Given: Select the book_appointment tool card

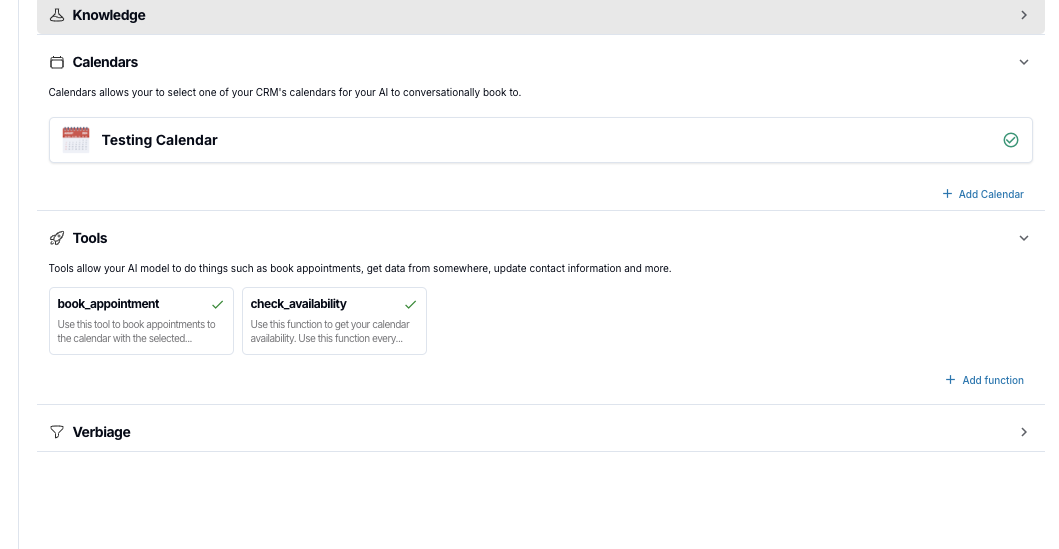Looking at the screenshot, I should [x=141, y=321].
